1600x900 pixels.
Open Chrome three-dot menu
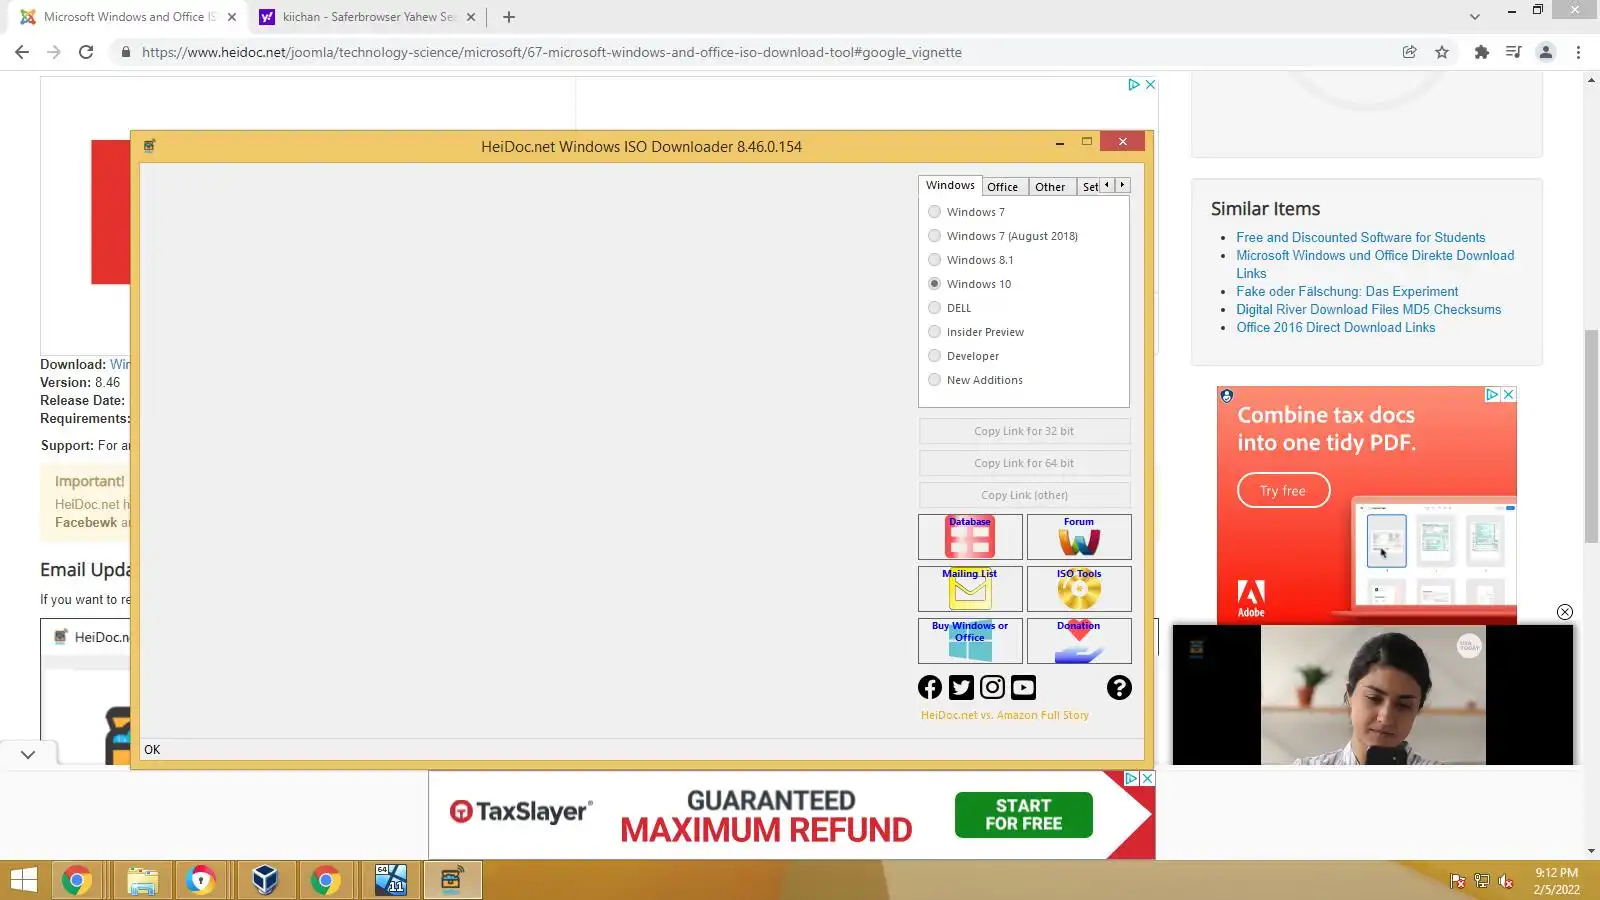[1579, 52]
